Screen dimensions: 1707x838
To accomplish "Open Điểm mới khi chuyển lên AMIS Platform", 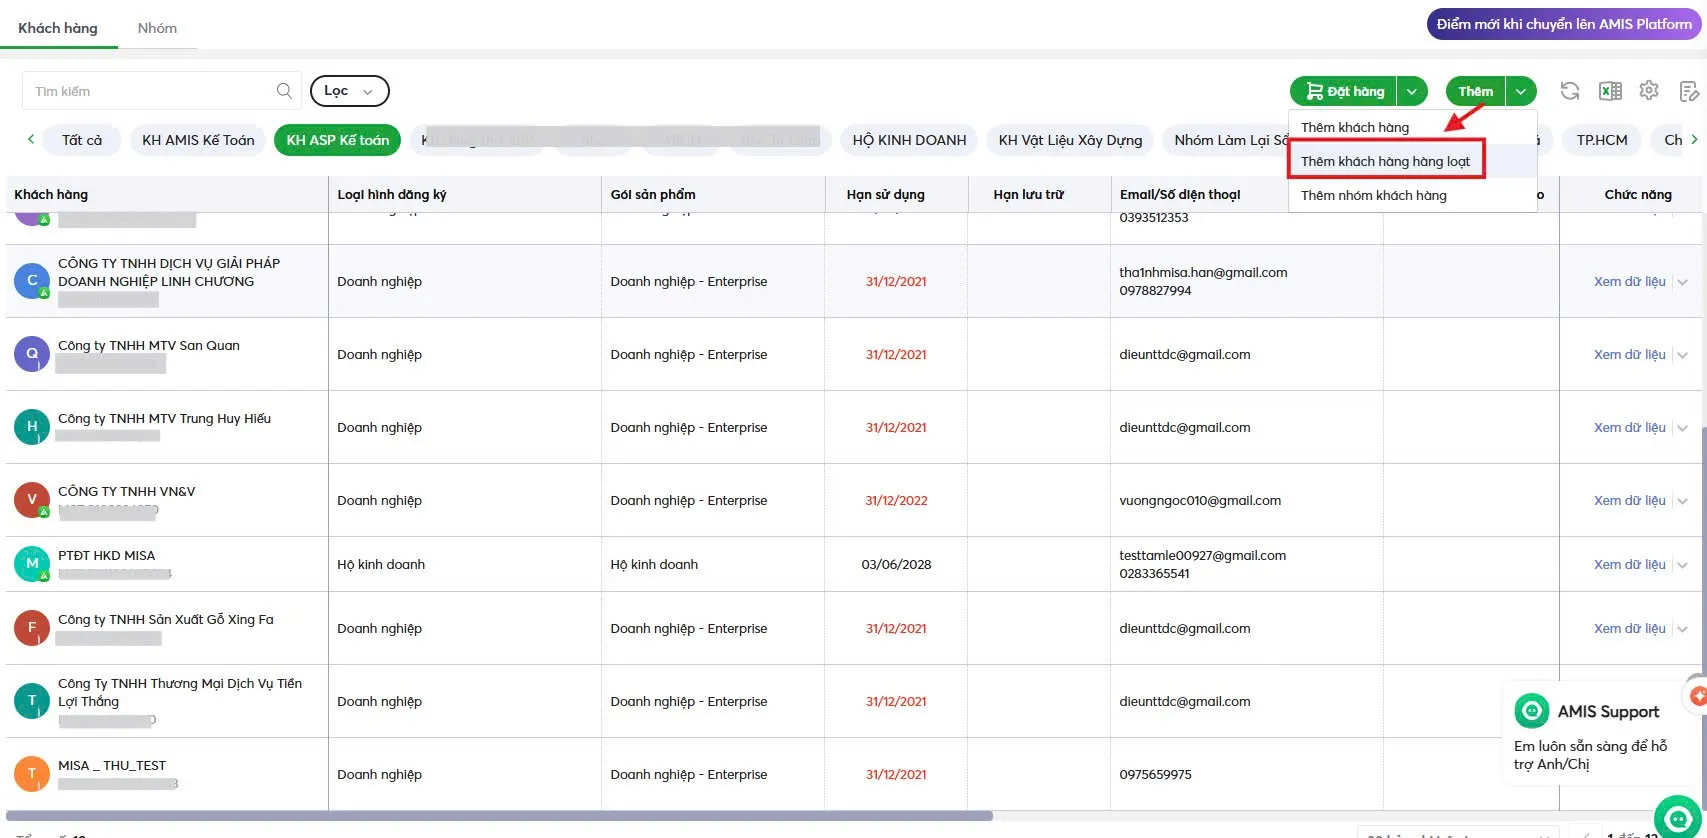I will tap(1564, 24).
